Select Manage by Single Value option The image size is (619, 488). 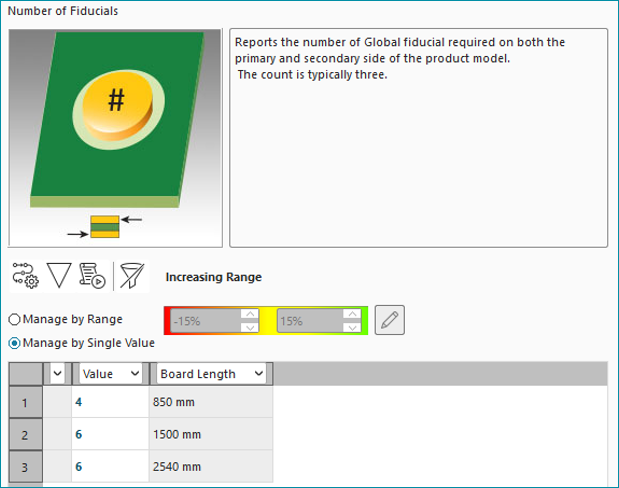coord(81,343)
